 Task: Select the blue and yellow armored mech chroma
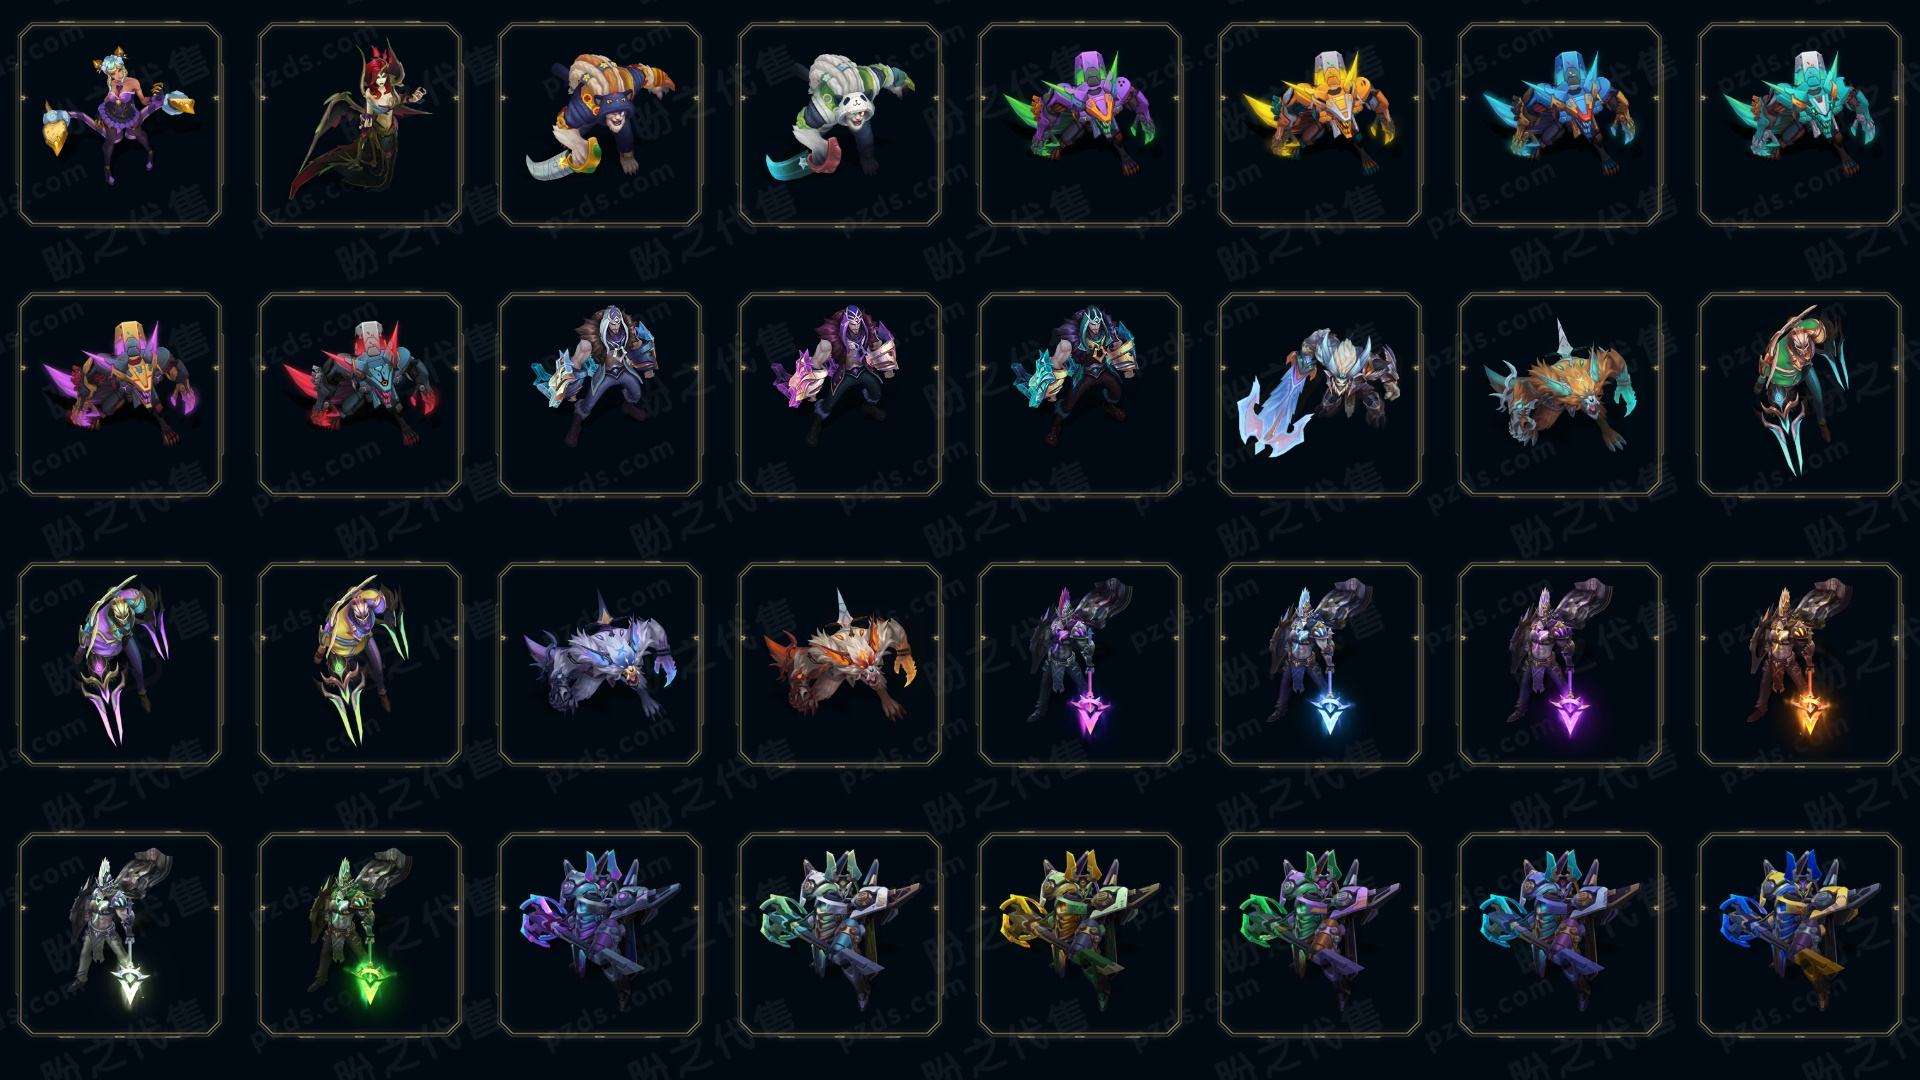click(1800, 935)
